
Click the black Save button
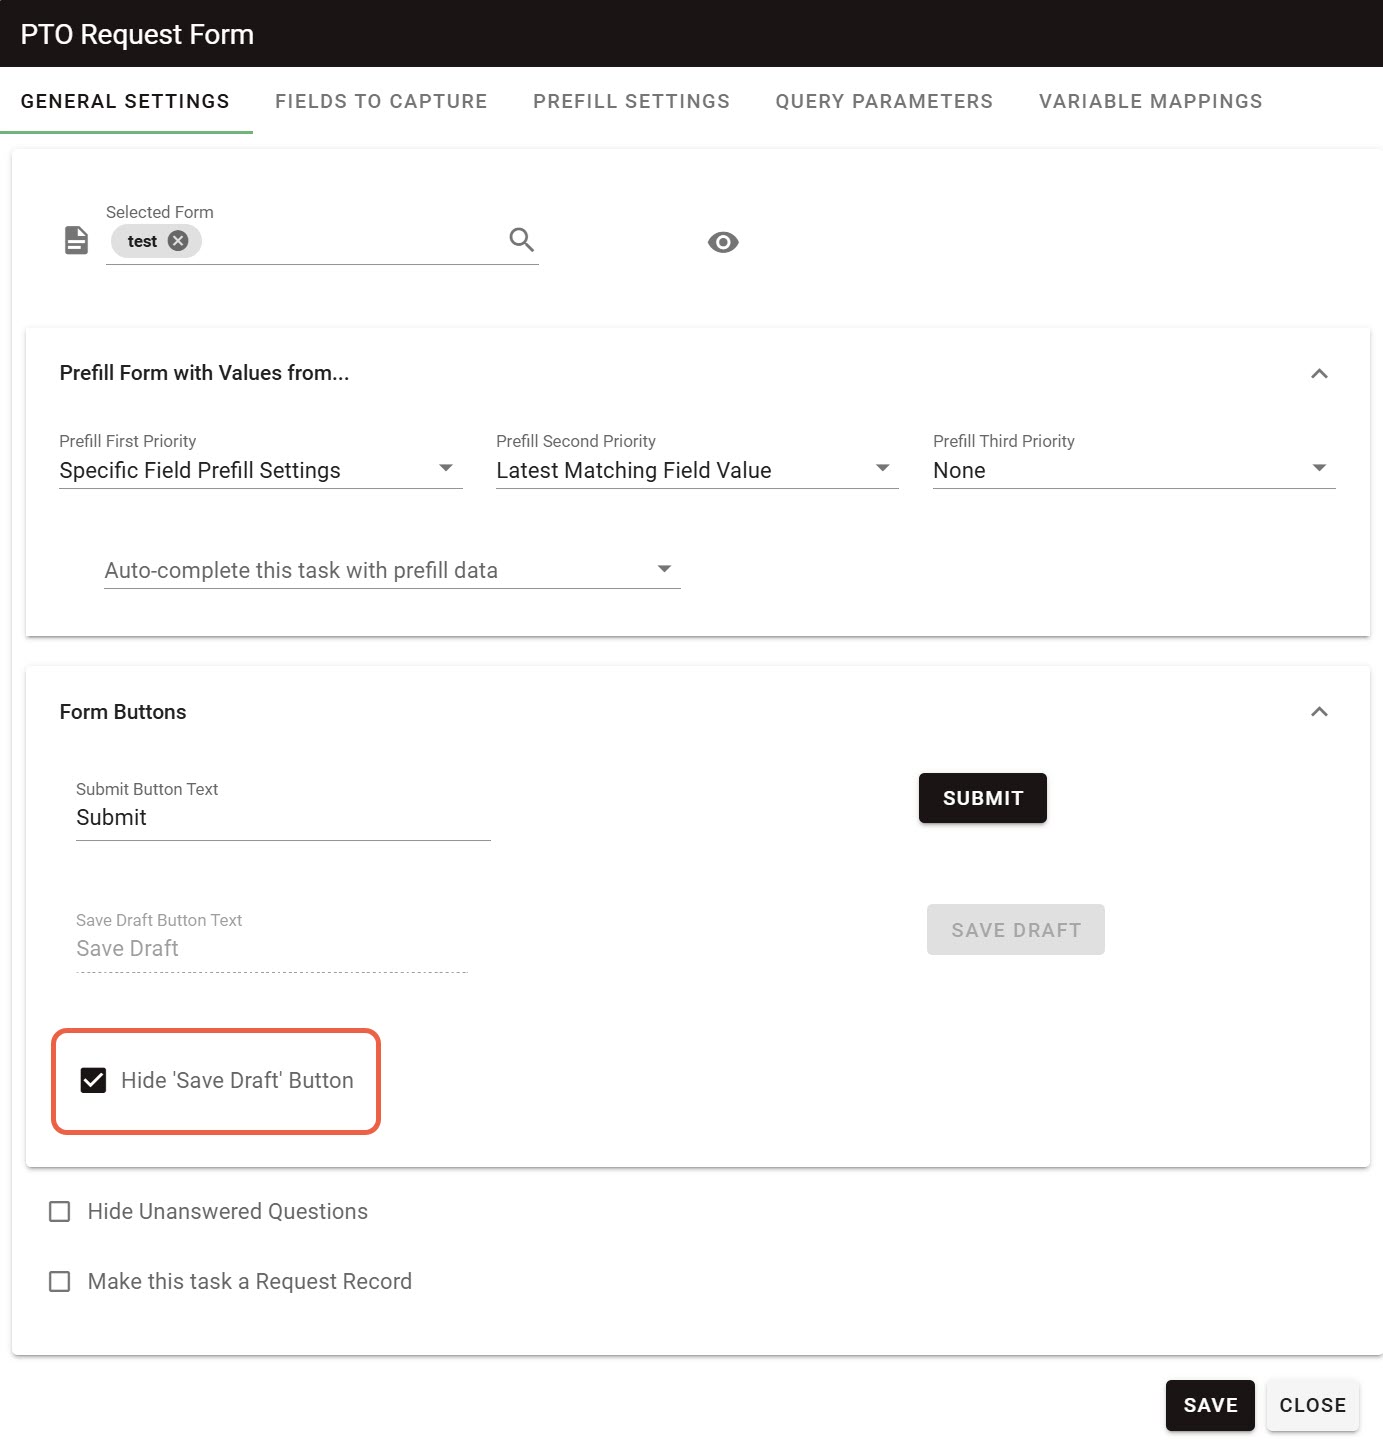(x=1209, y=1405)
